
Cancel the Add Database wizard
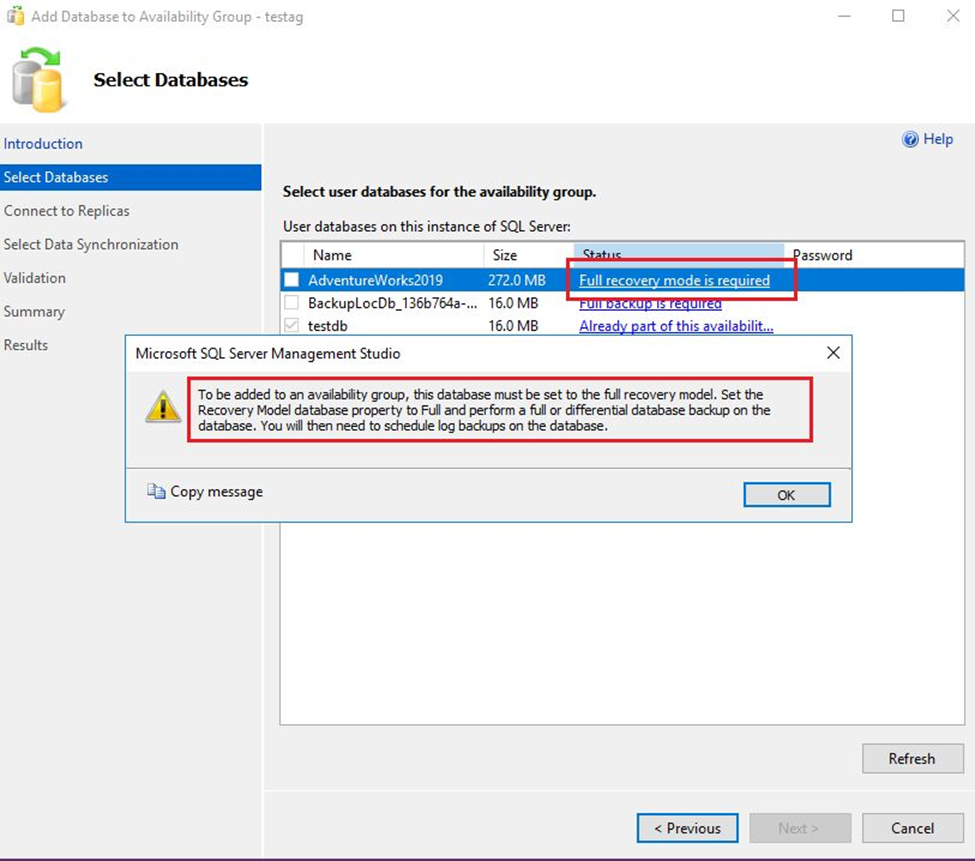[912, 828]
